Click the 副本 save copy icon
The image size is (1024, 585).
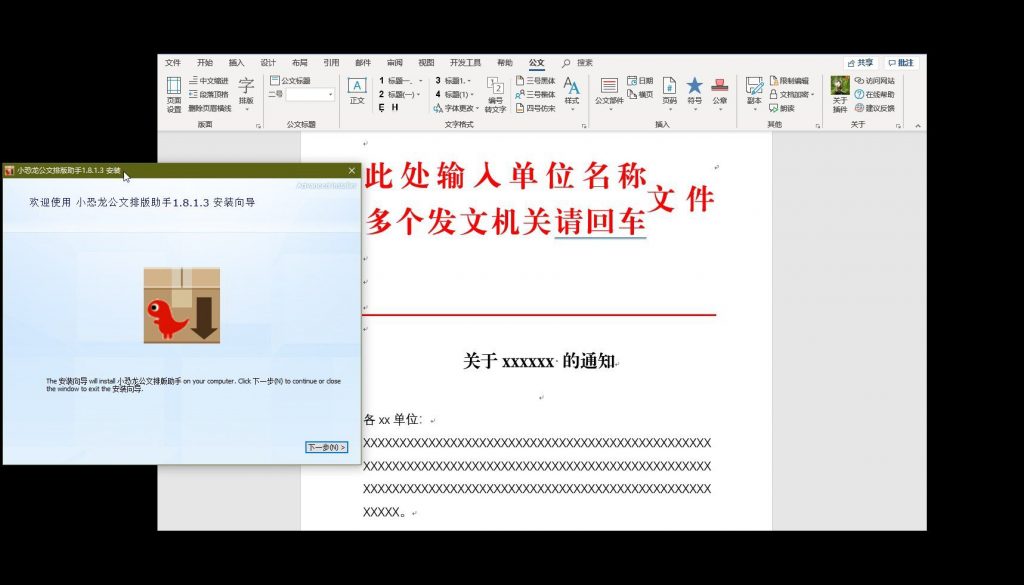pos(754,91)
